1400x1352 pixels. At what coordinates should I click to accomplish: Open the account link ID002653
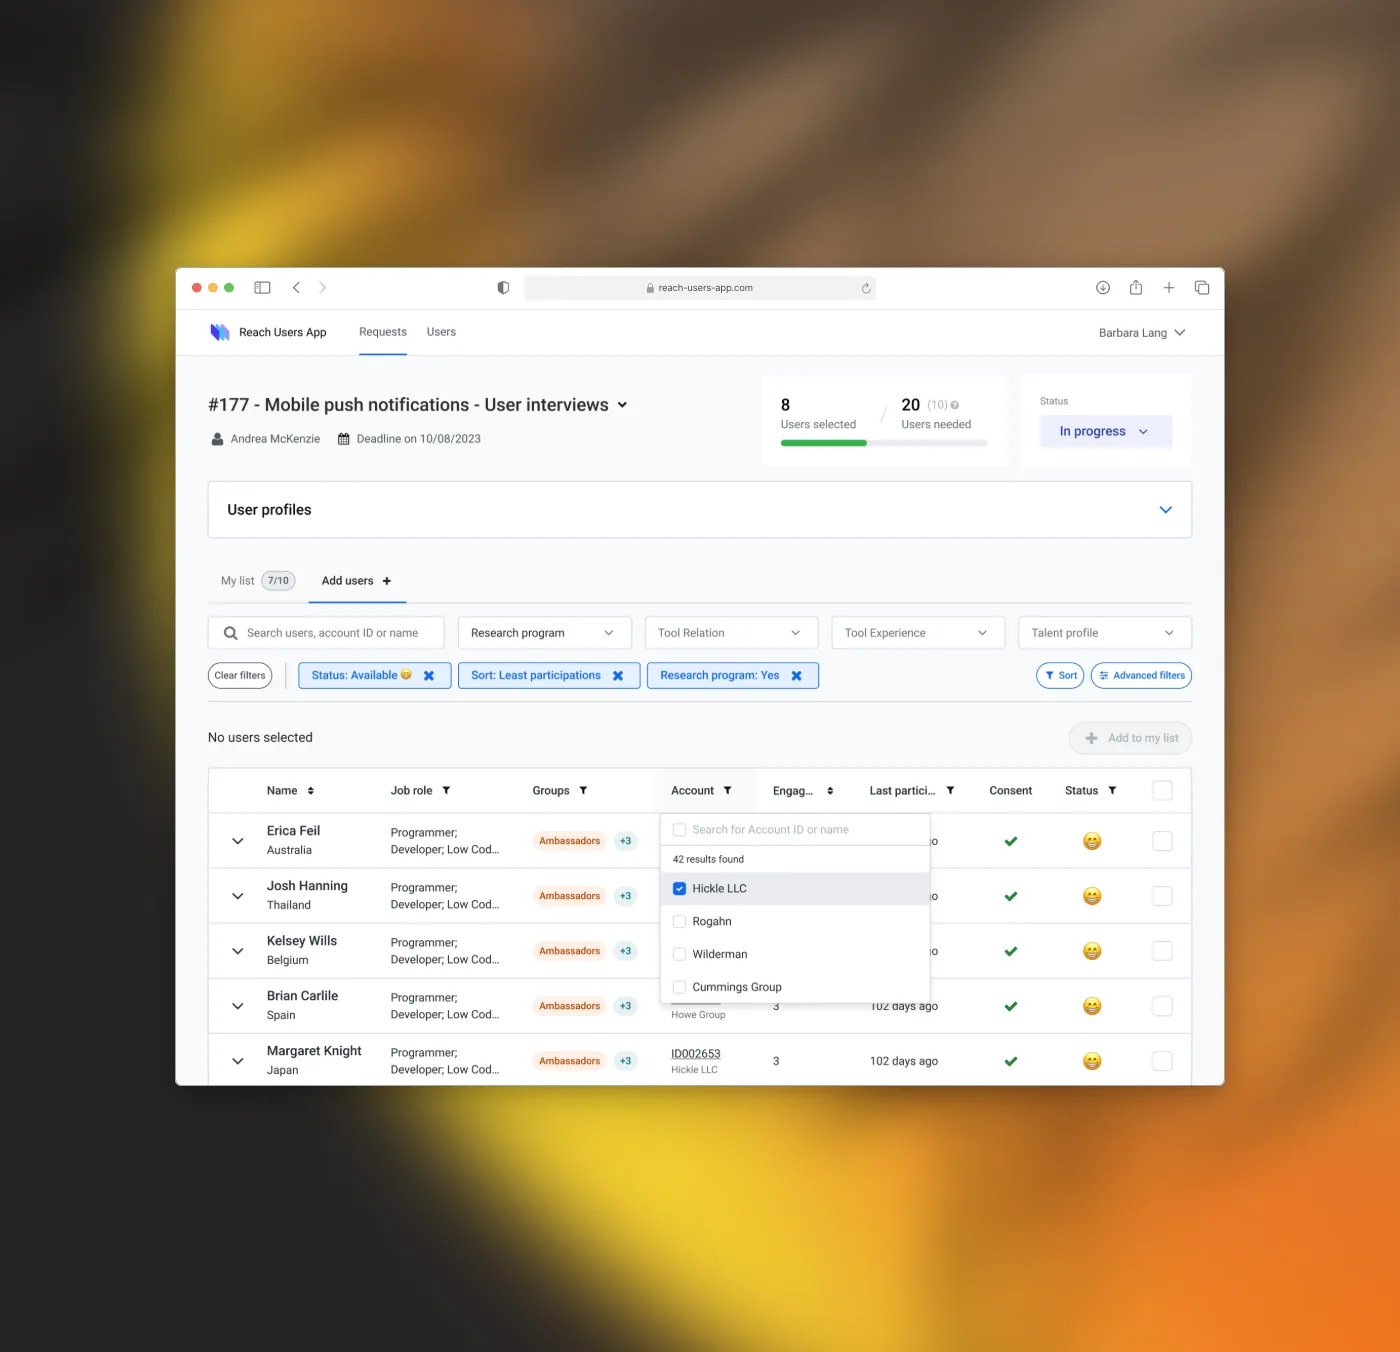point(696,1054)
